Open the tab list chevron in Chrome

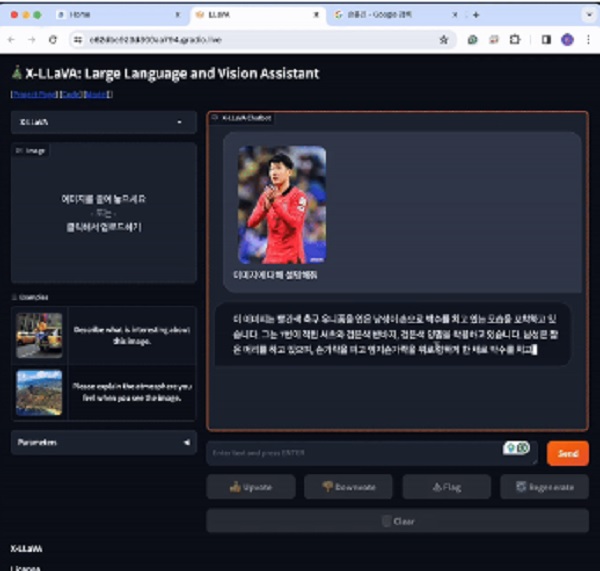point(587,15)
